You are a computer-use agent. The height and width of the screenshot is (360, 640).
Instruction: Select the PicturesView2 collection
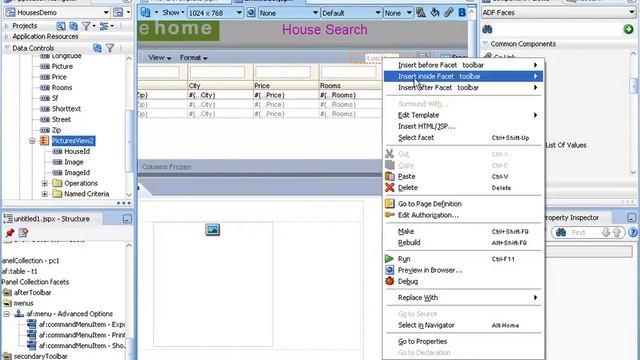pos(73,141)
